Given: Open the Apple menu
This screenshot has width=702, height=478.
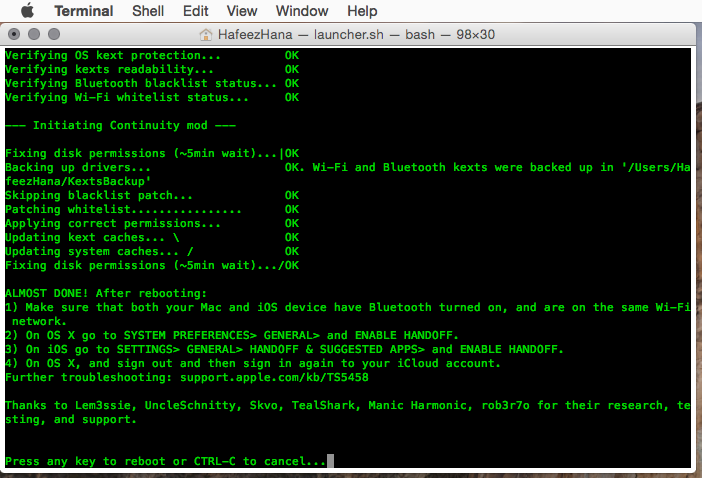Looking at the screenshot, I should (27, 10).
